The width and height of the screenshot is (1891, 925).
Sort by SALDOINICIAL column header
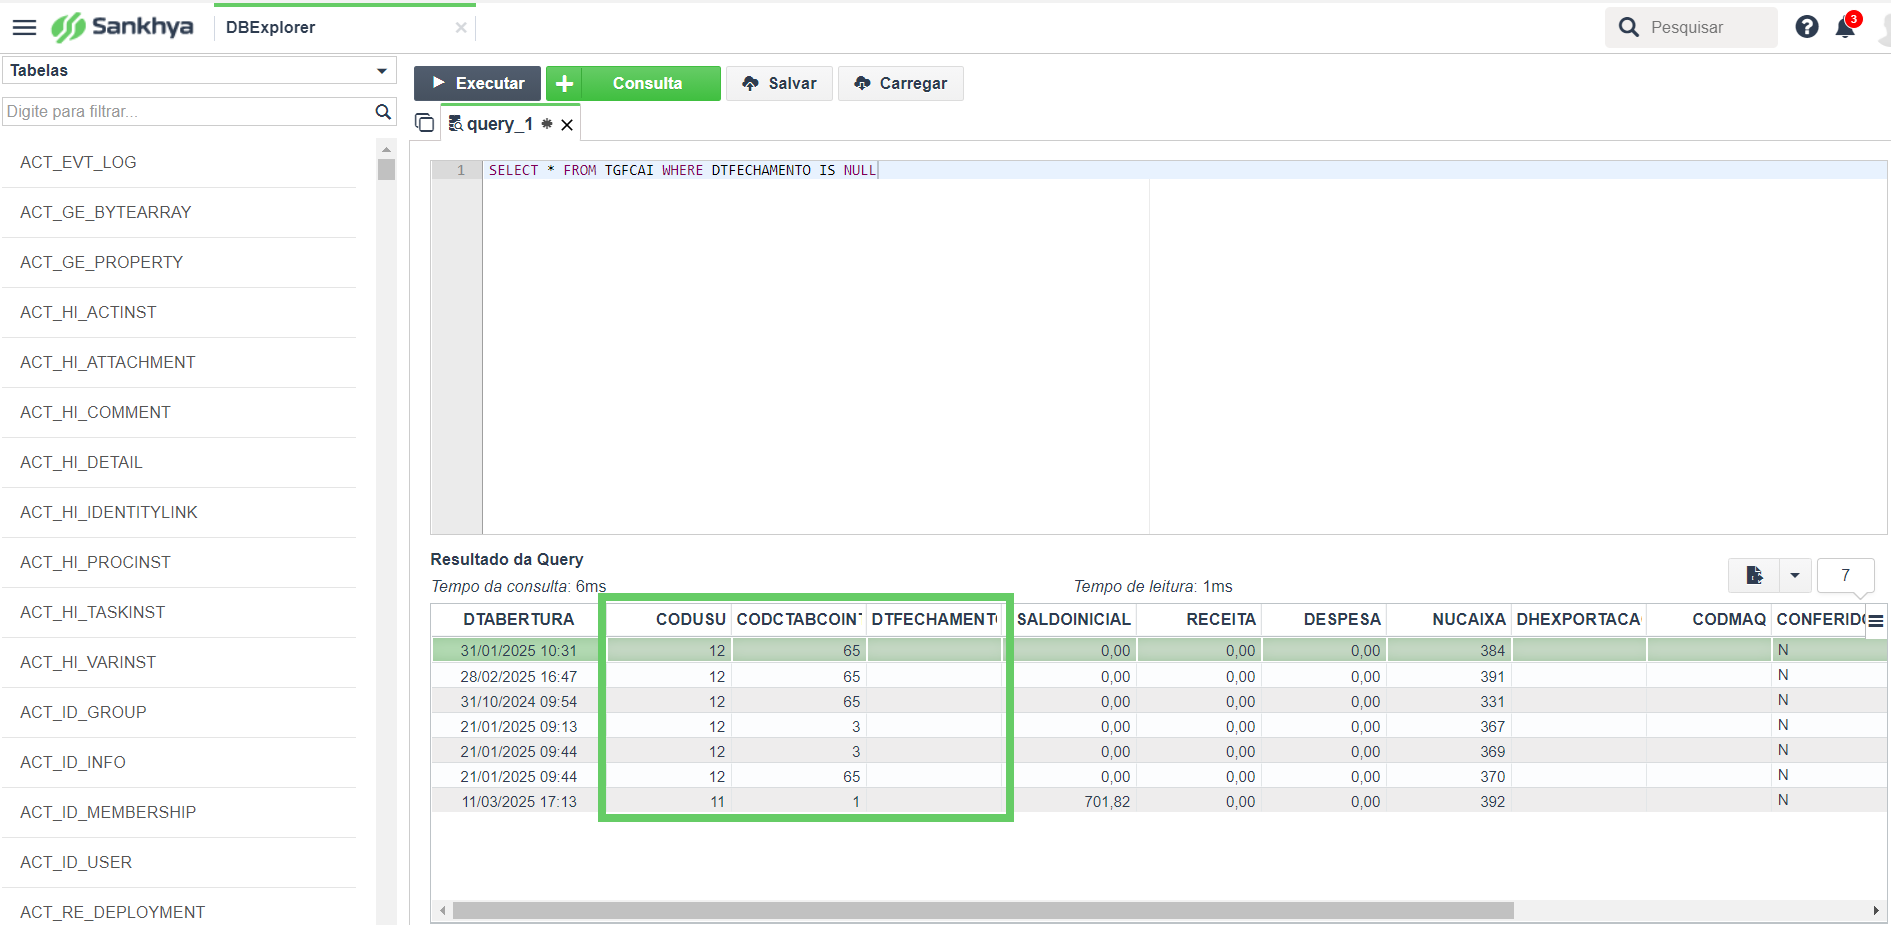[x=1074, y=619]
